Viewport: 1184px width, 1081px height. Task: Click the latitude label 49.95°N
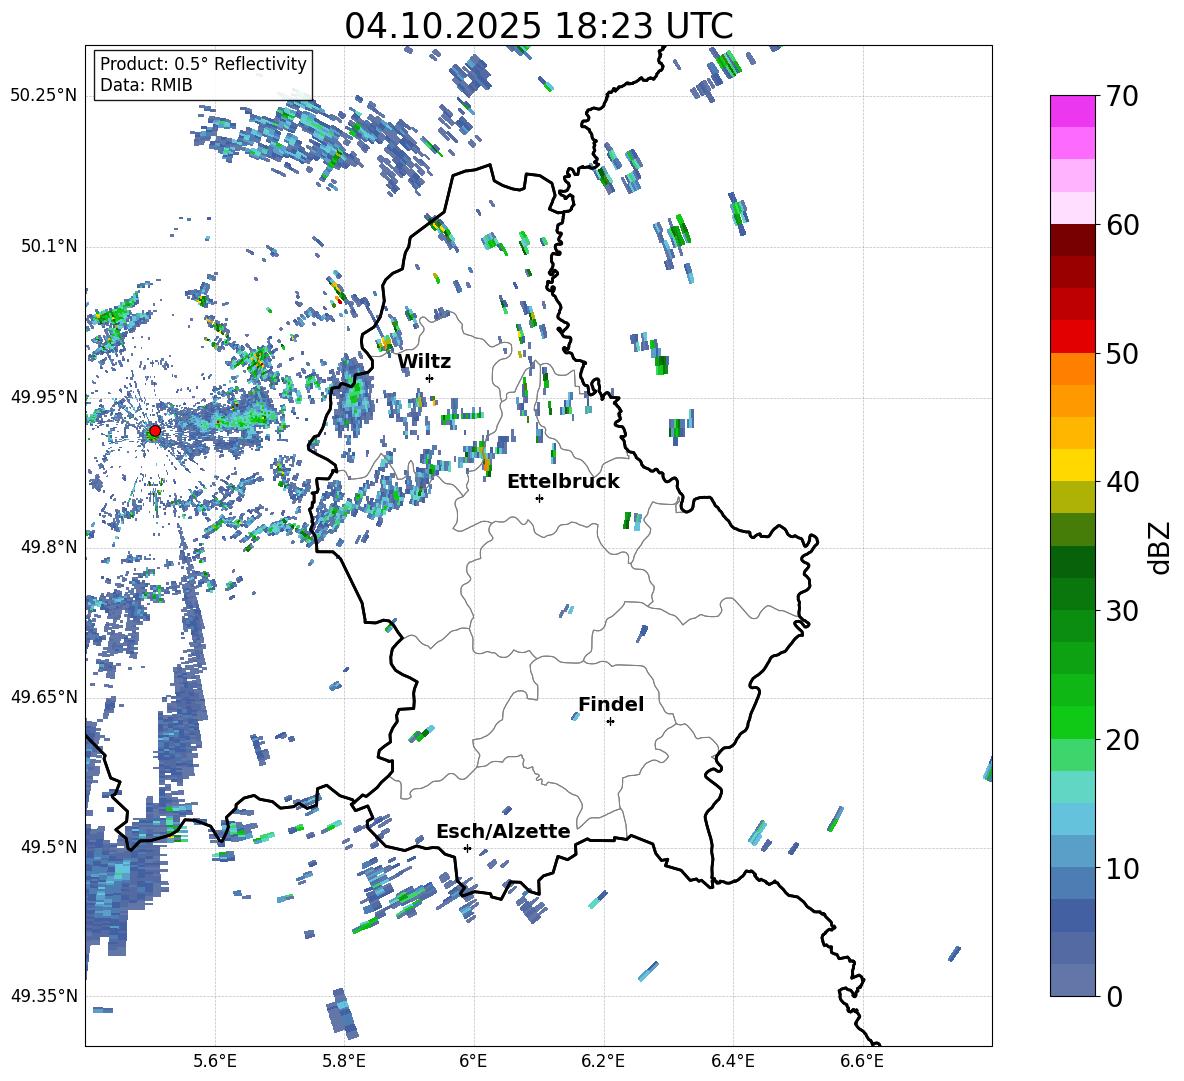[x=44, y=397]
